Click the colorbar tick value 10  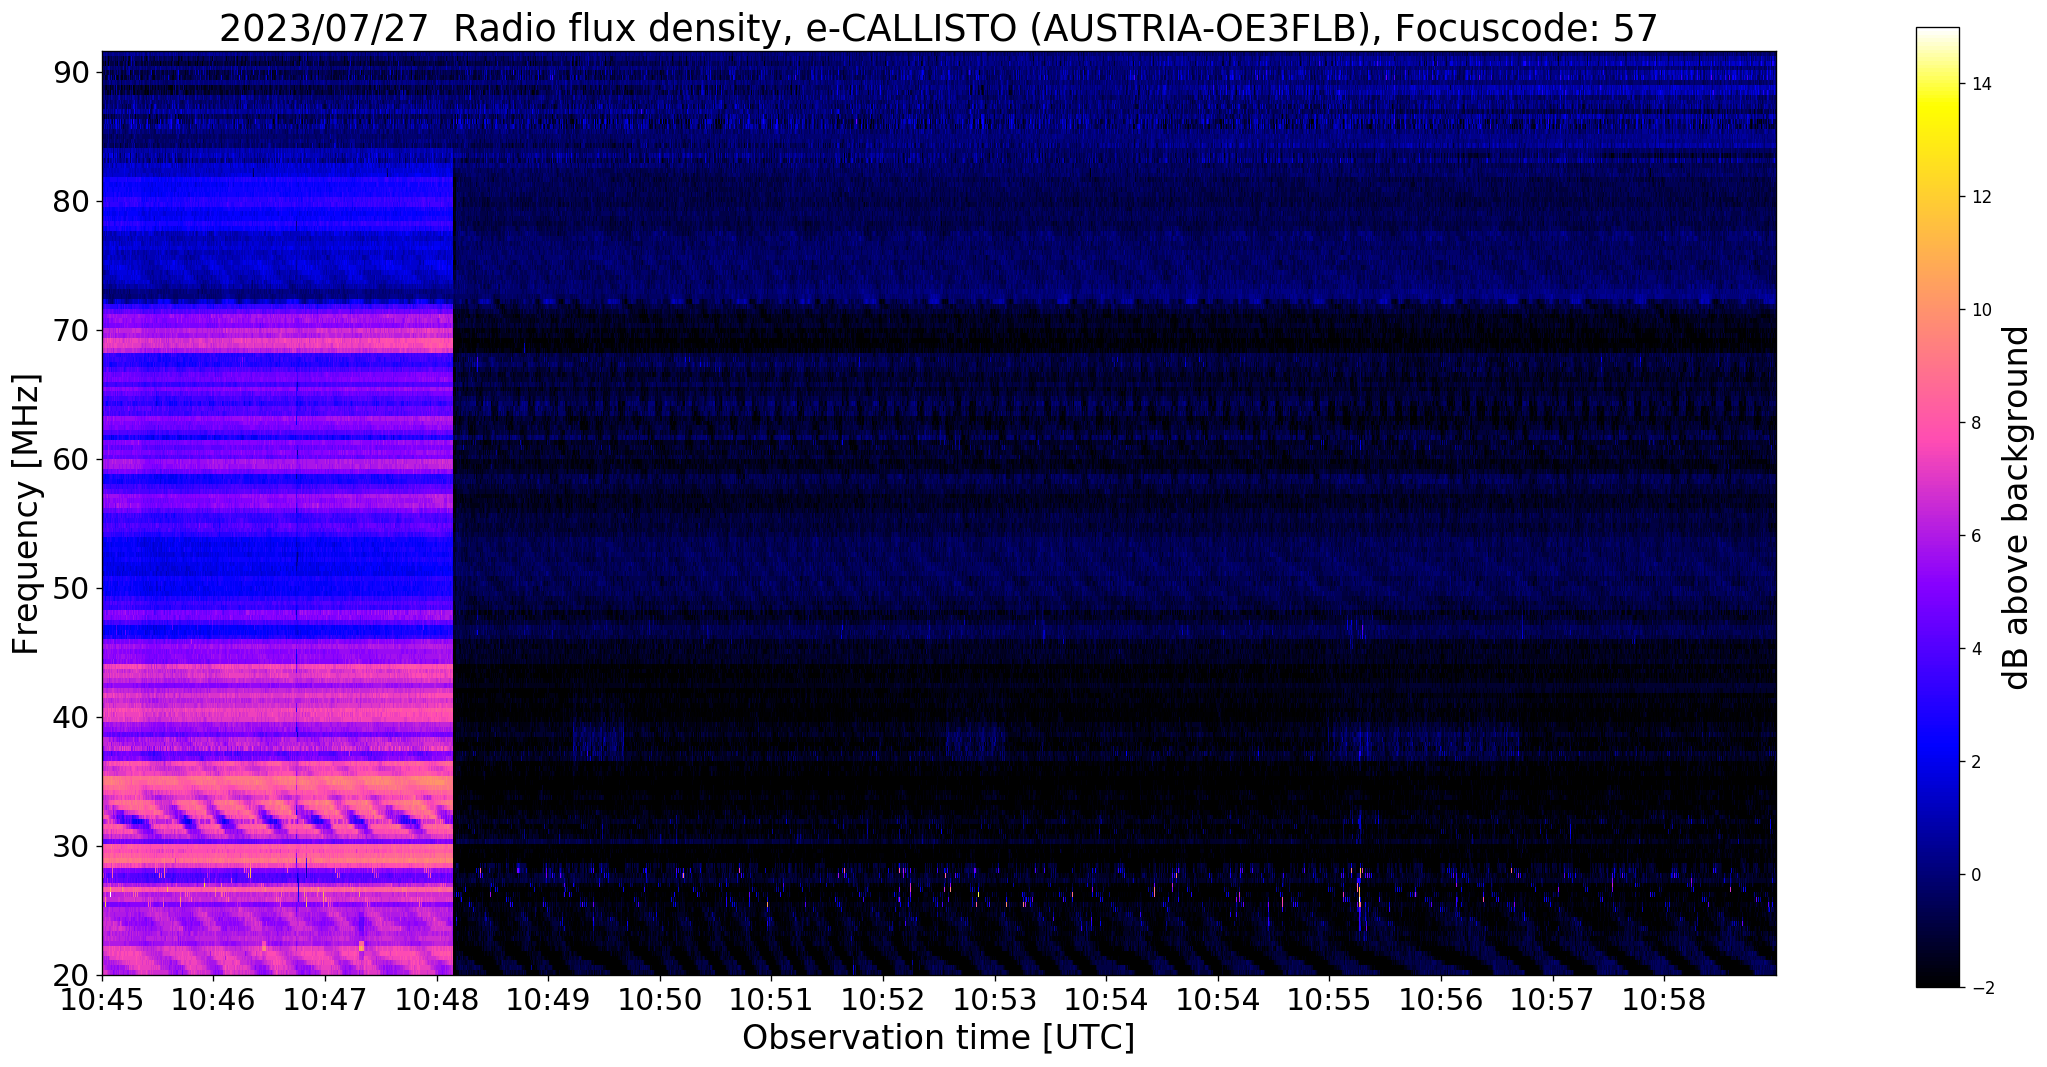[1980, 311]
